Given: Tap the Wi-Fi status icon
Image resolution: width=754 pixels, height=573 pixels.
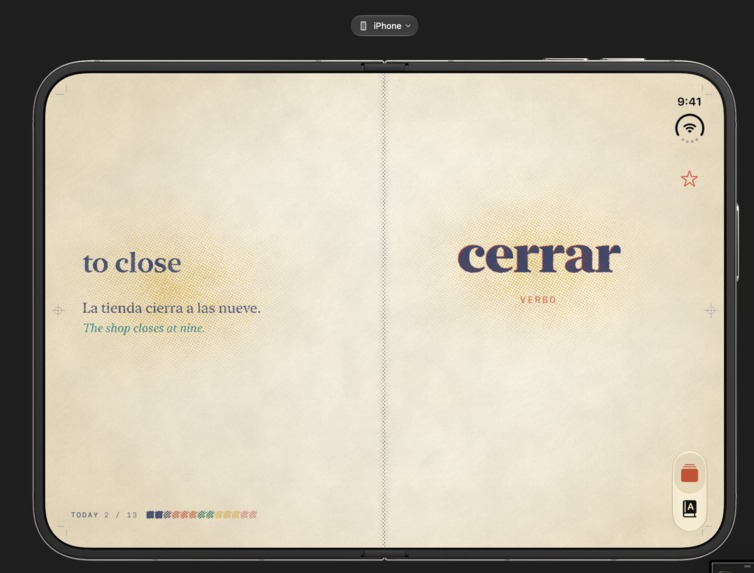Looking at the screenshot, I should click(690, 128).
